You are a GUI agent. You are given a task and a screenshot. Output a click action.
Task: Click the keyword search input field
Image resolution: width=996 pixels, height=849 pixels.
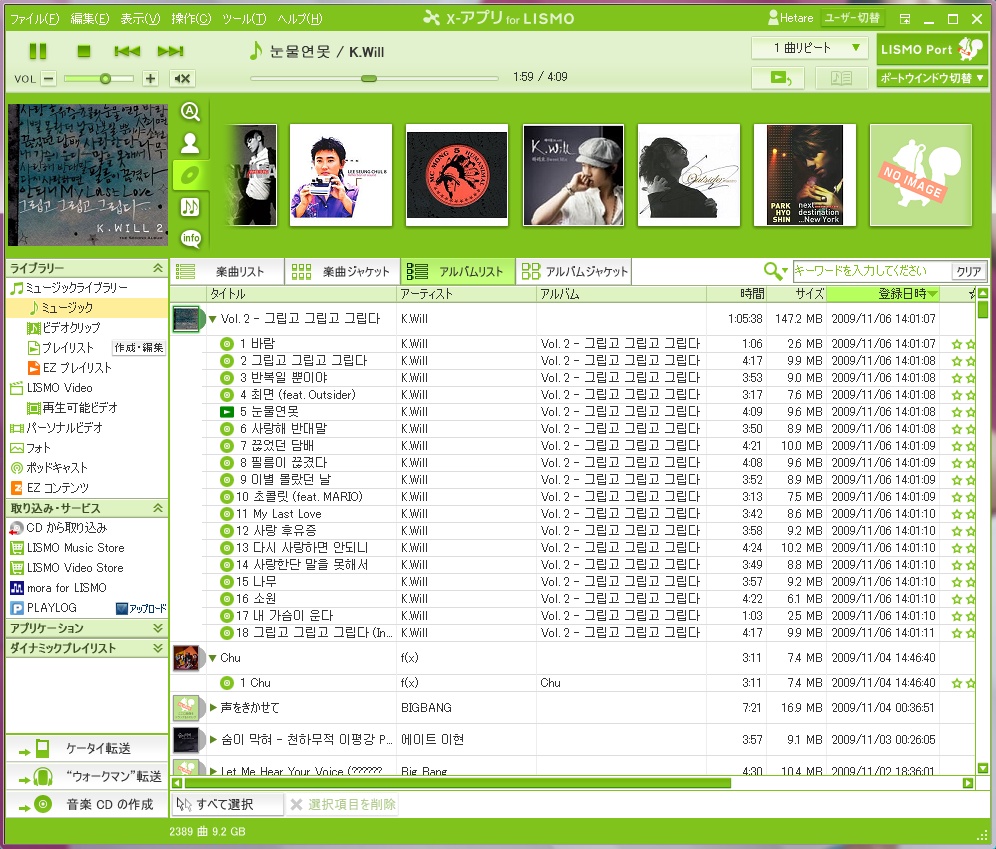pos(871,271)
